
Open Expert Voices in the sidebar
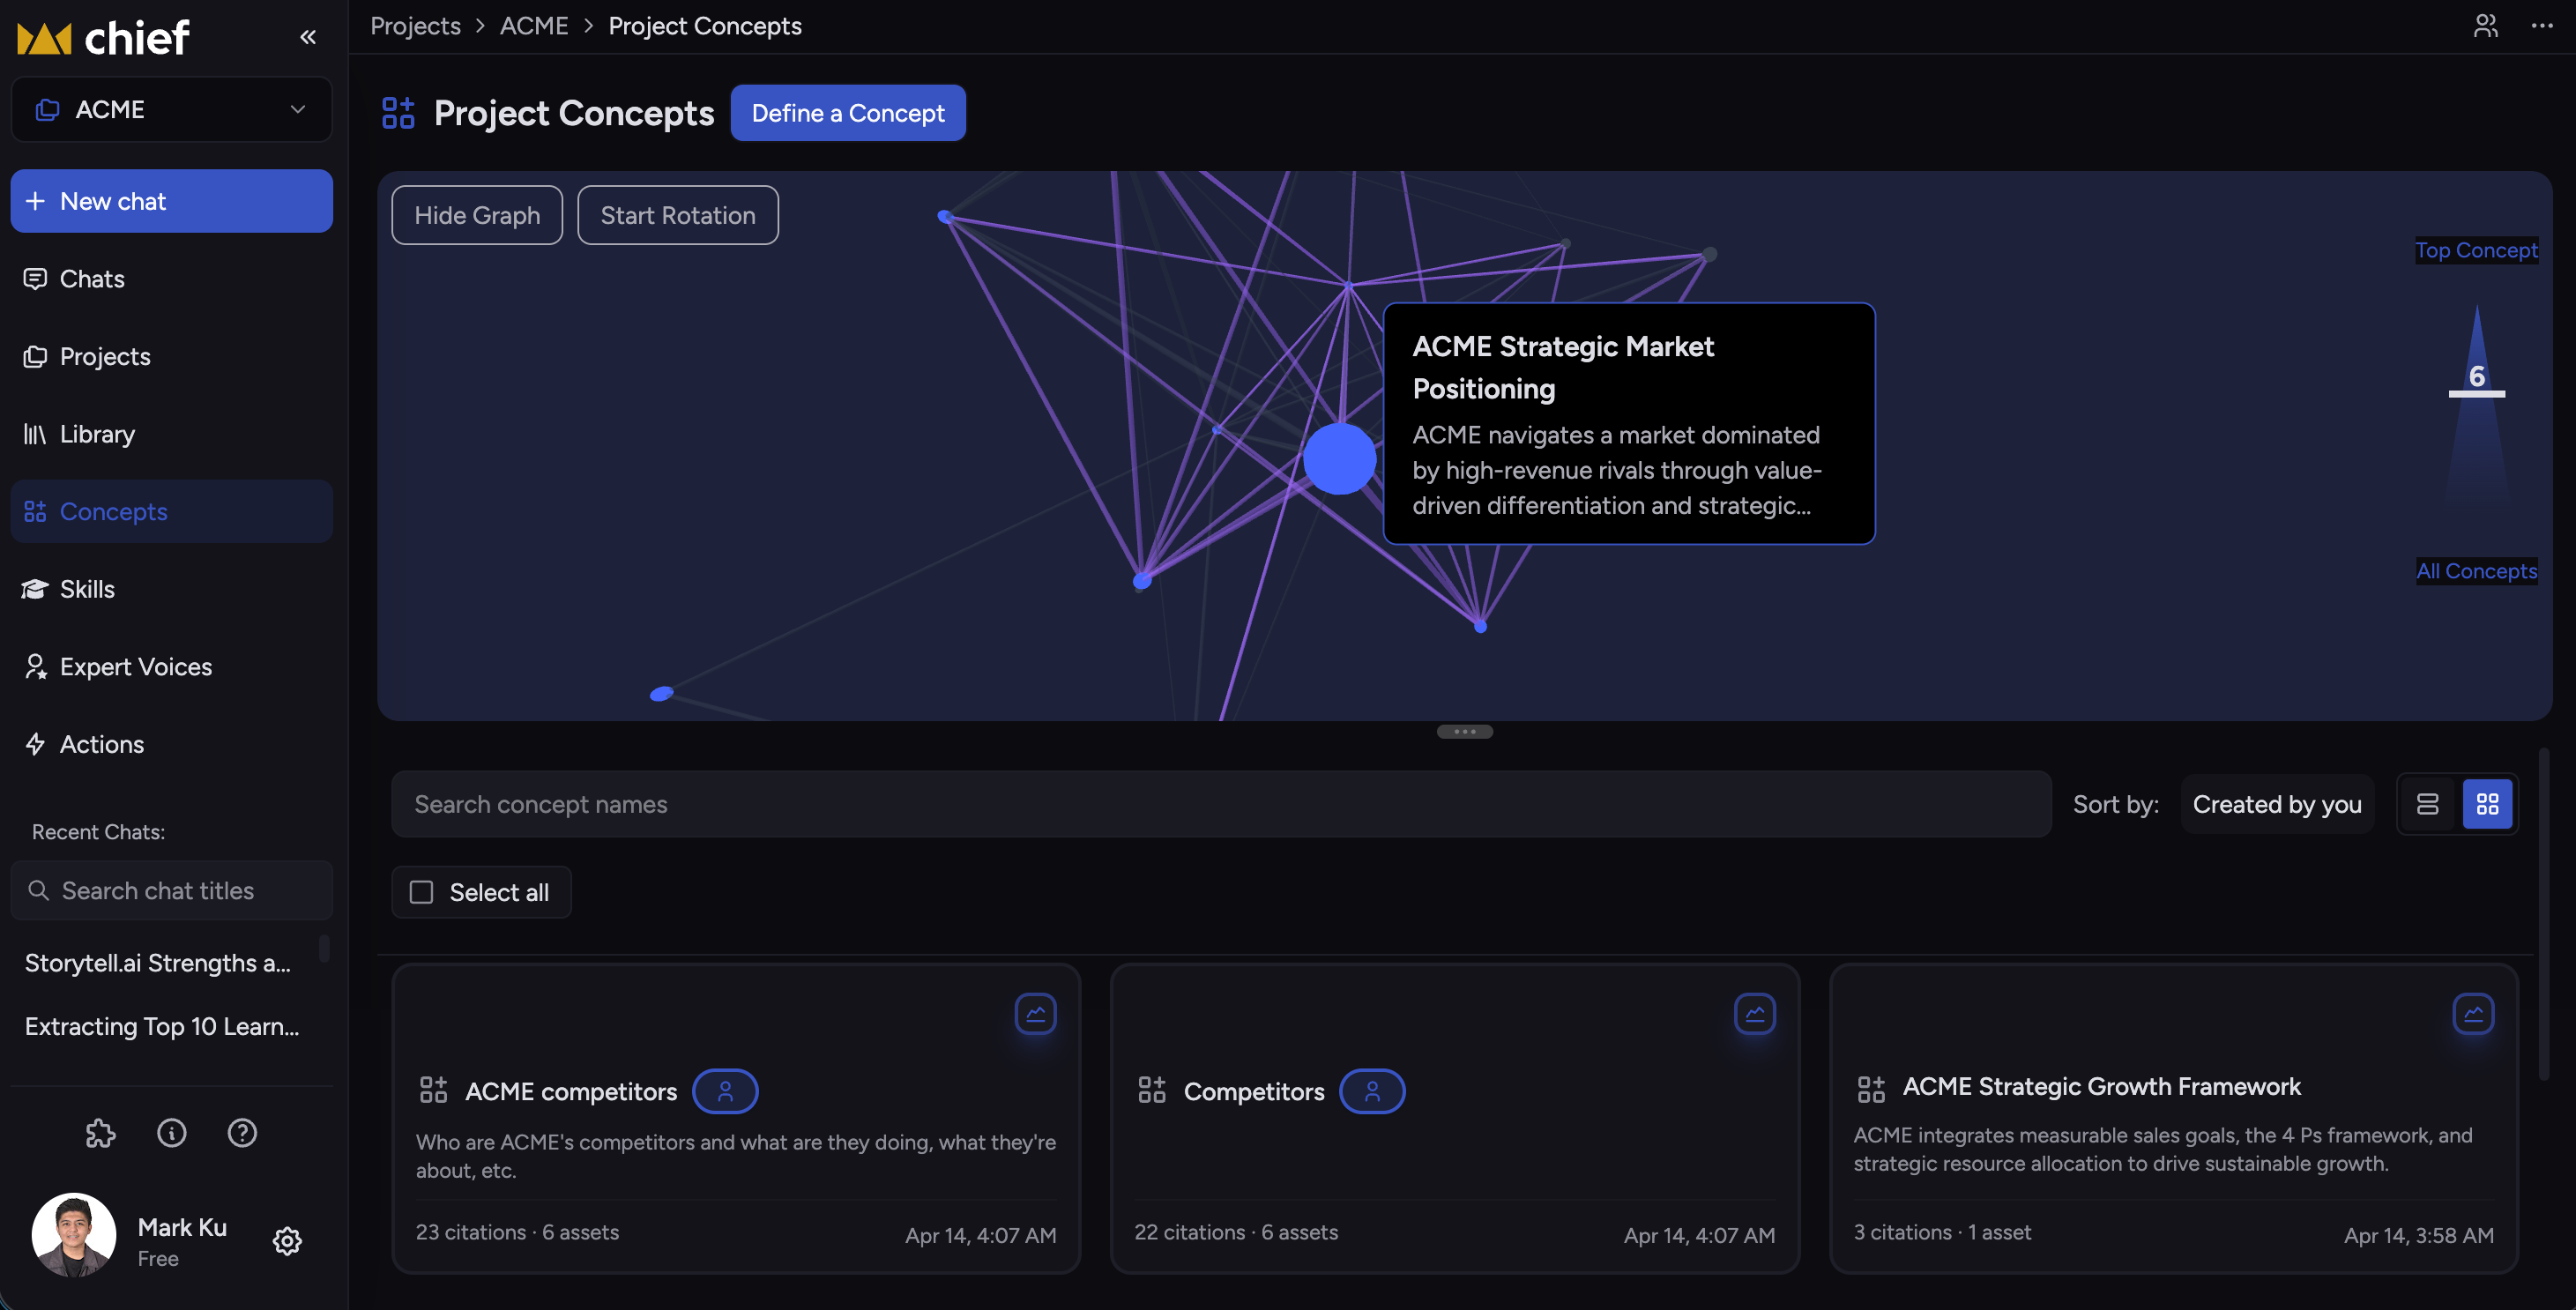[x=172, y=667]
